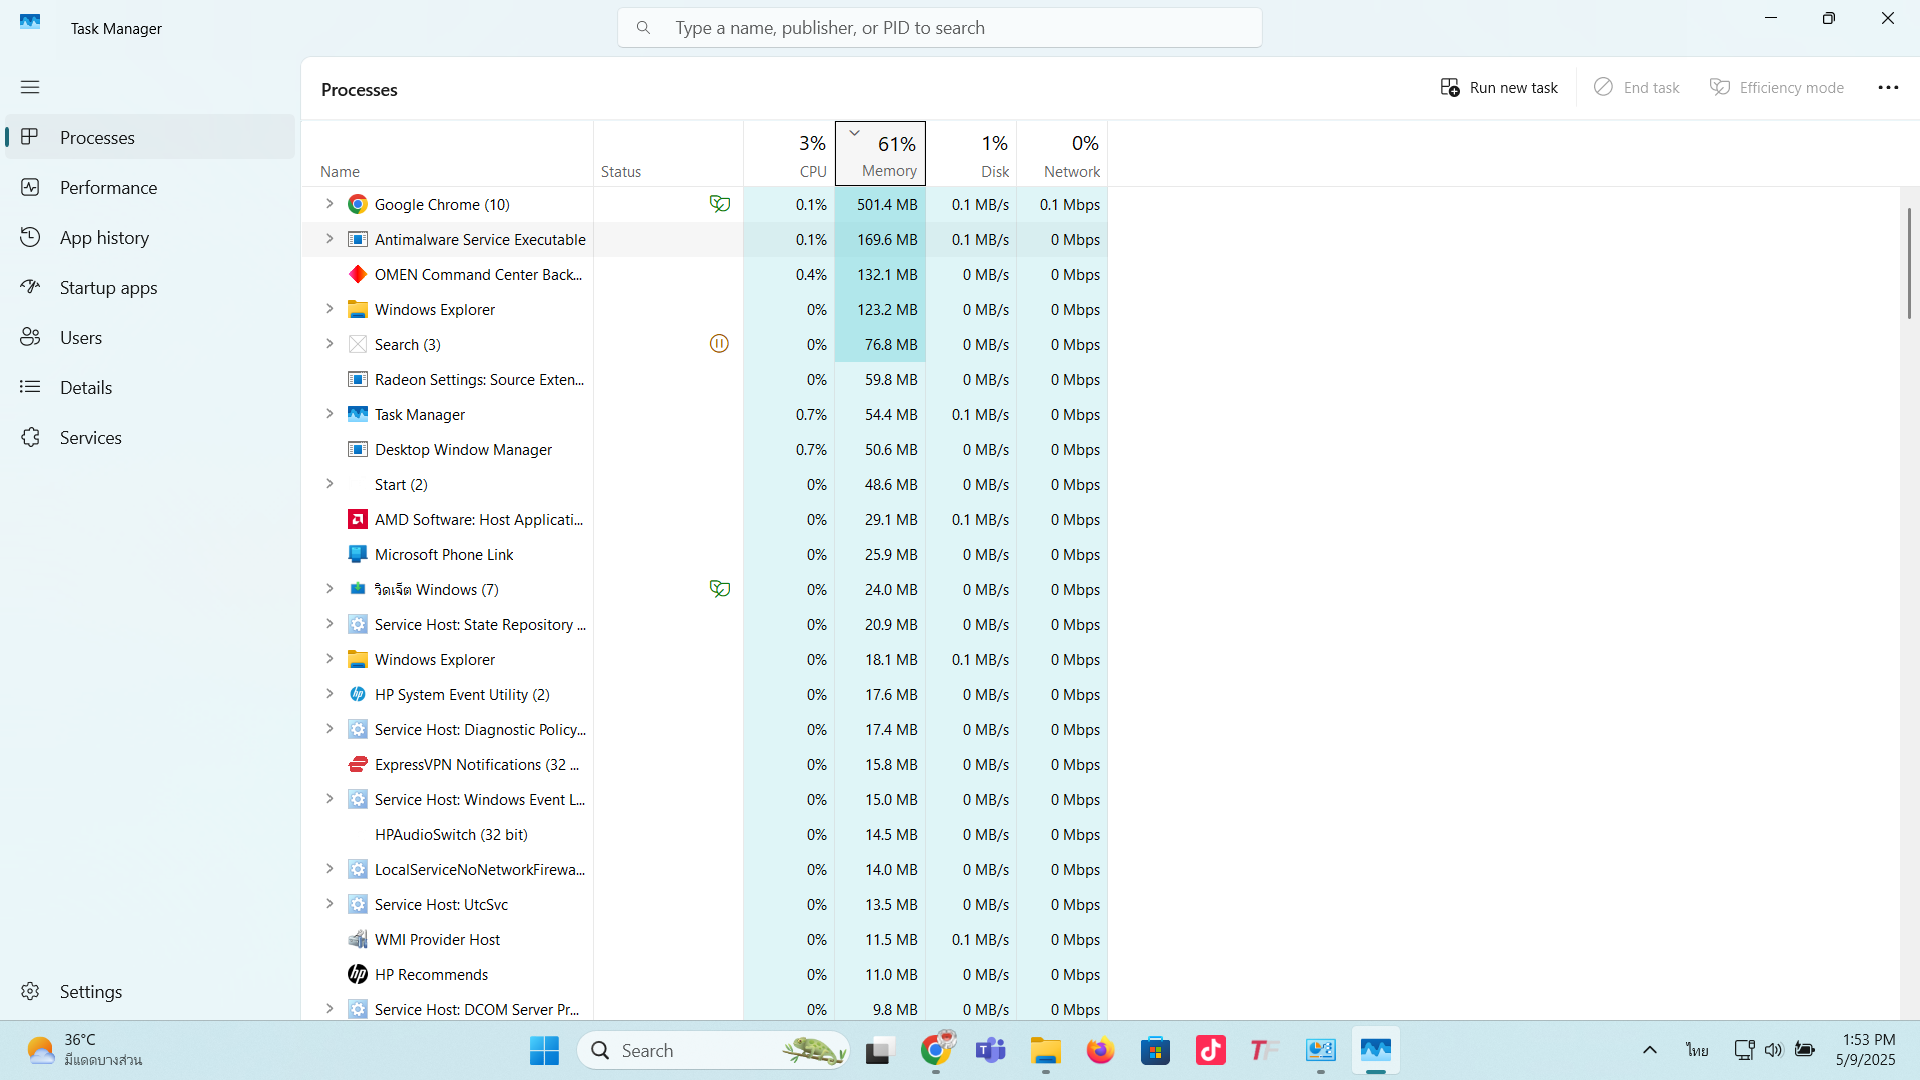Click suspended pause icon on Search row
The image size is (1920, 1080).
coord(719,344)
